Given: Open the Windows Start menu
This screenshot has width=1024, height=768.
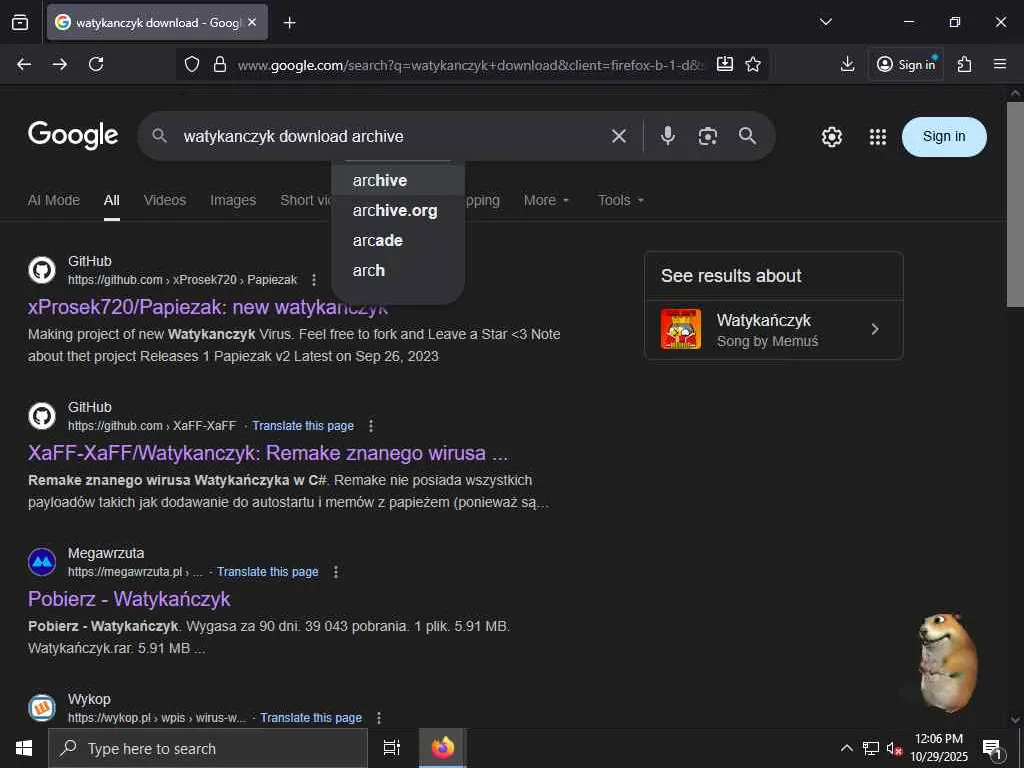Looking at the screenshot, I should click(x=24, y=748).
